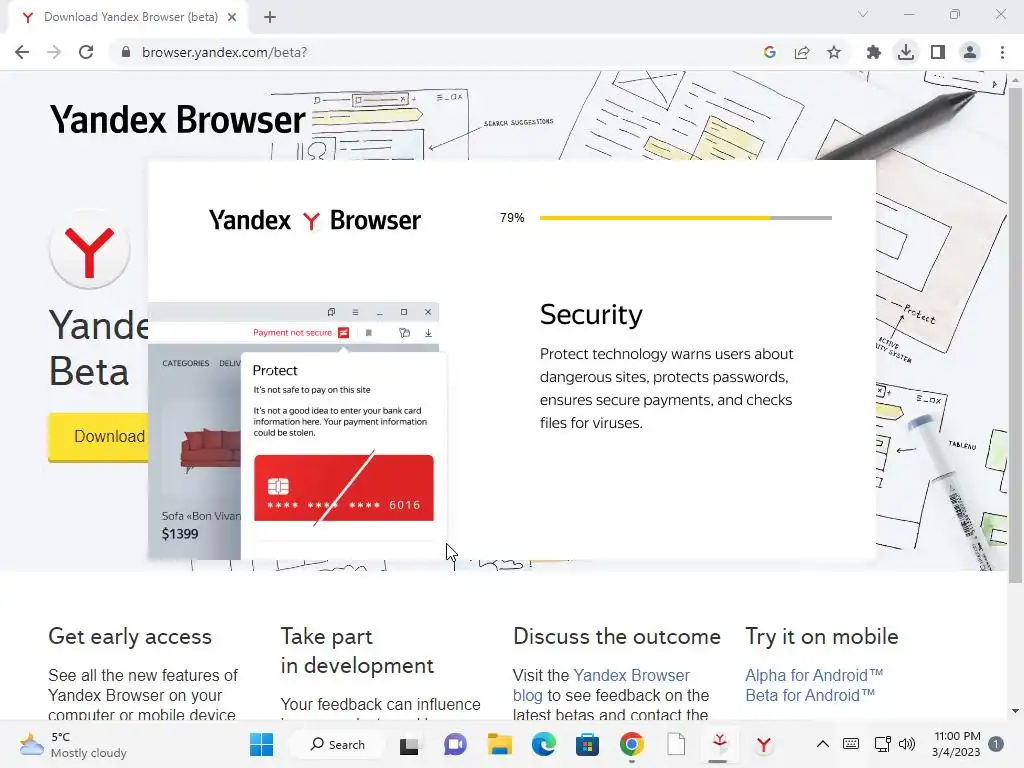Reload the Yandex Browser page

[x=86, y=52]
